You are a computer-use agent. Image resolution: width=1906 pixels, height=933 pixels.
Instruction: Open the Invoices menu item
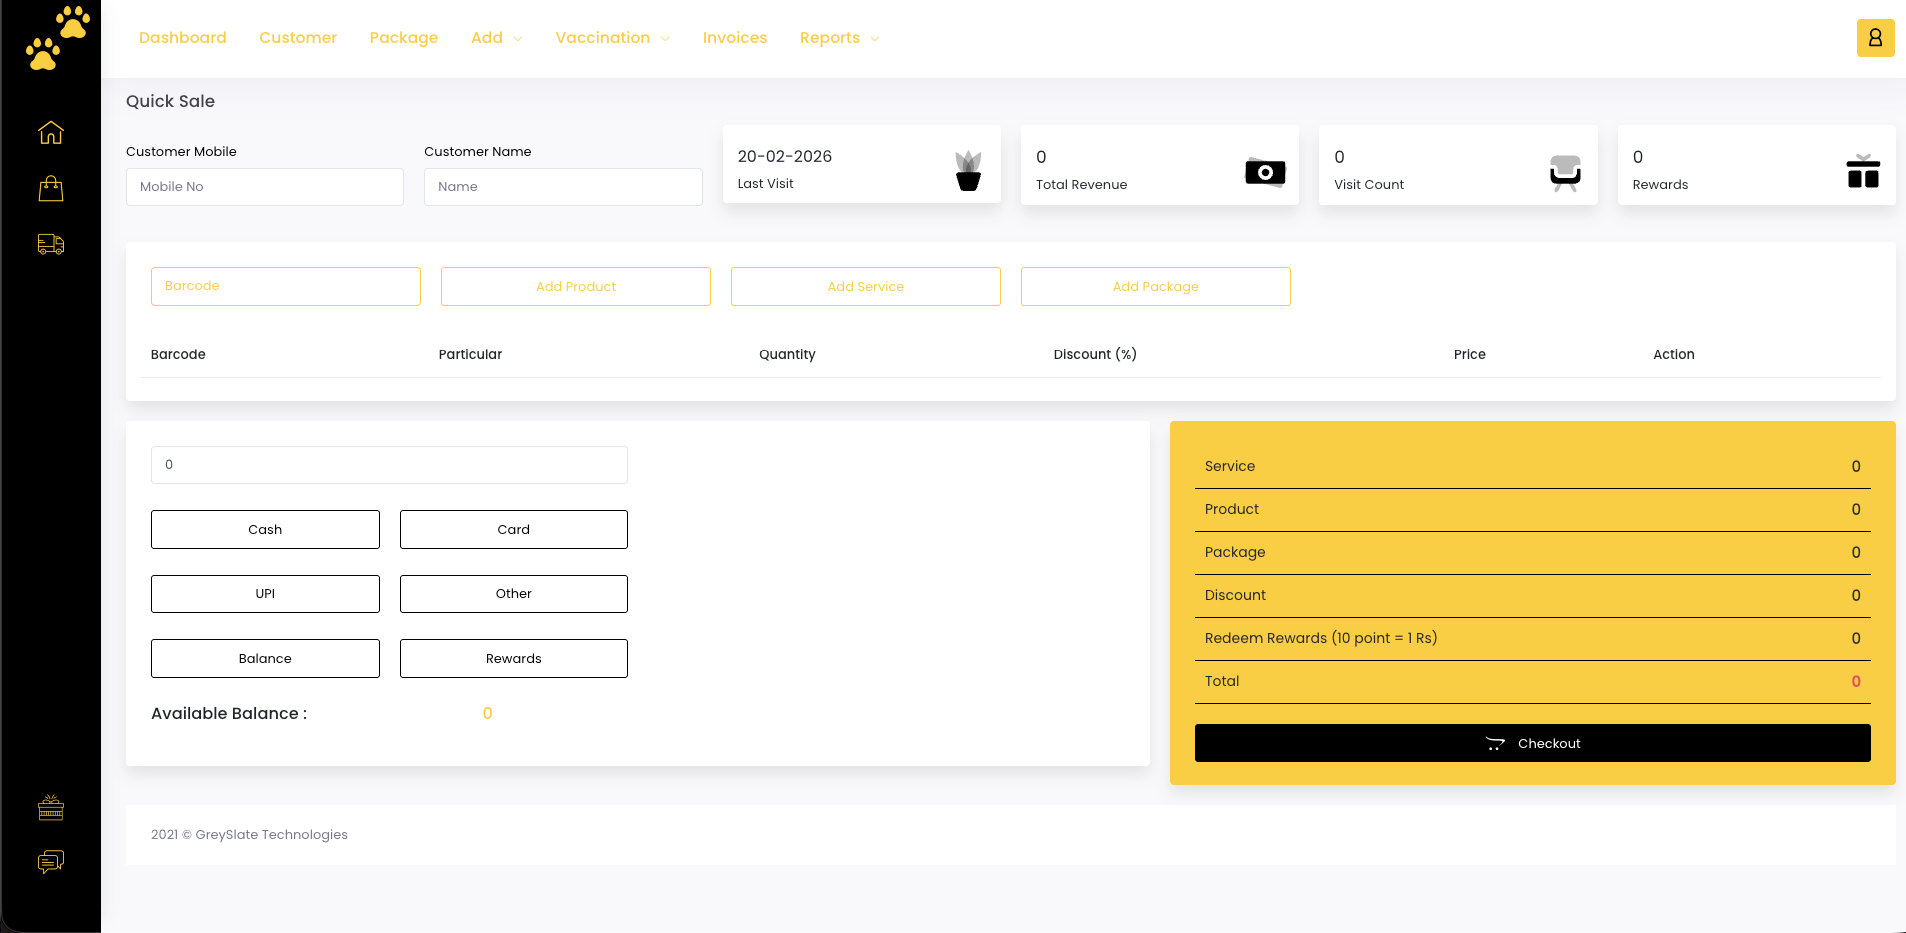click(x=734, y=38)
